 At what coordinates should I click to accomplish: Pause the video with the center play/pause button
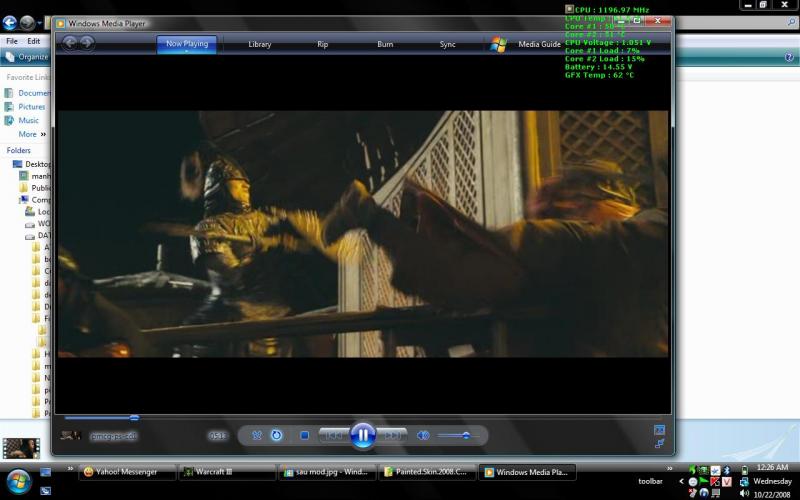point(363,435)
